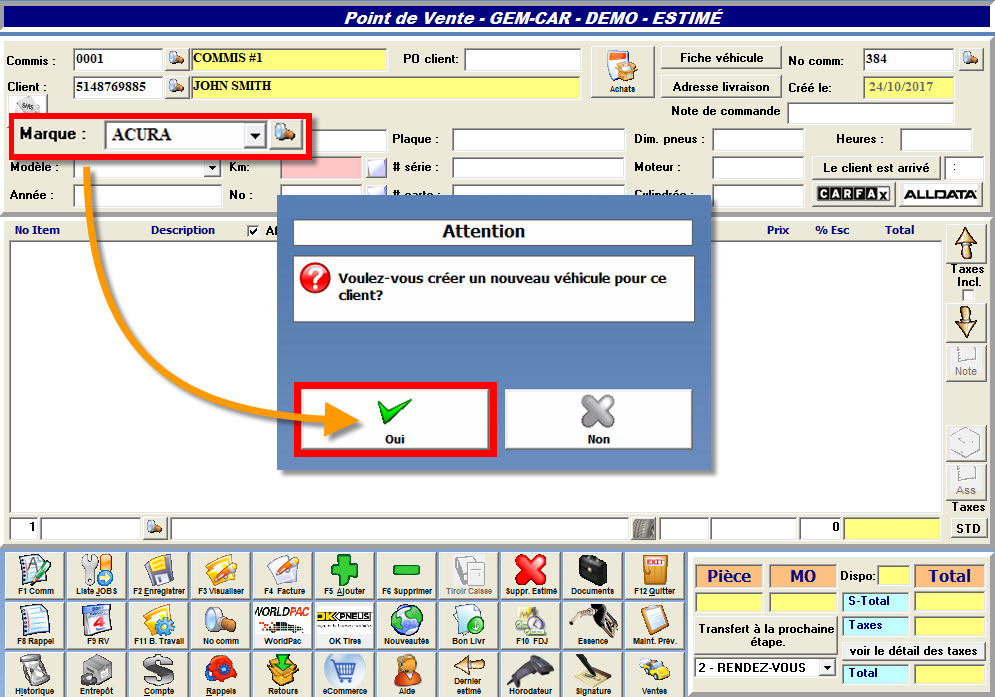Open the Rappels phone icon
Image resolution: width=995 pixels, height=697 pixels.
pos(221,674)
